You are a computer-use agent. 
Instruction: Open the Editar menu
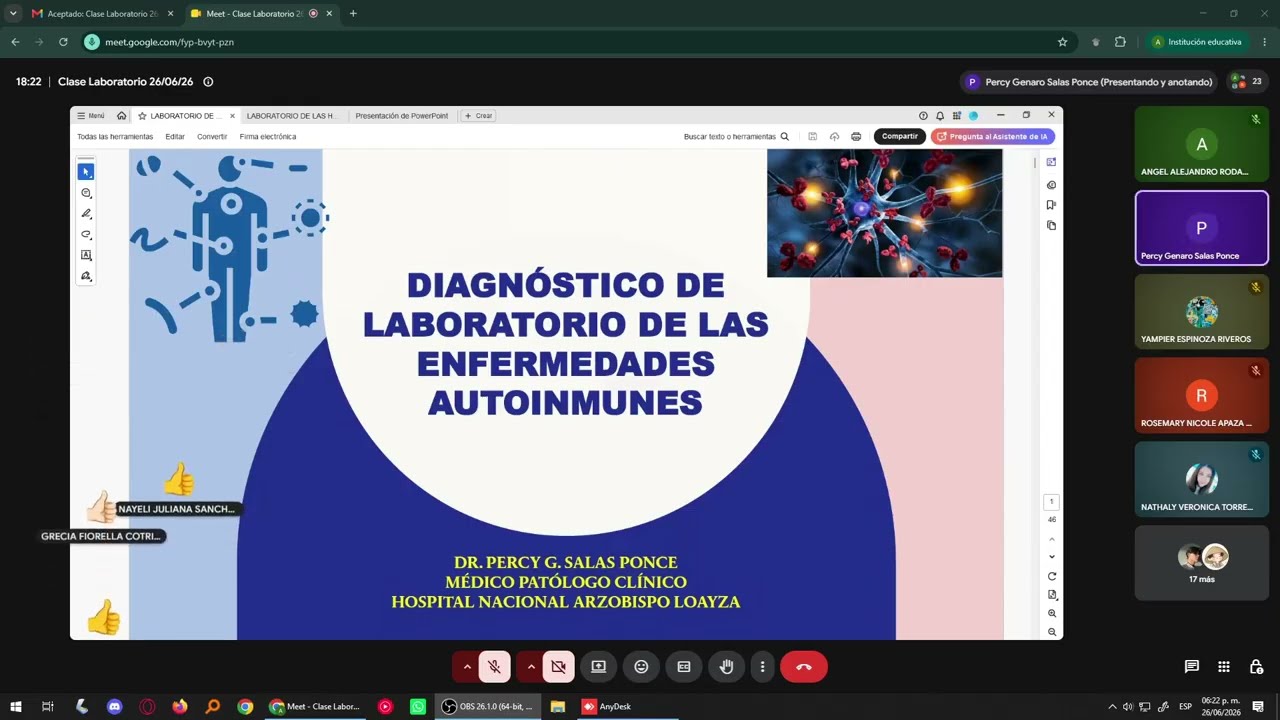(175, 137)
